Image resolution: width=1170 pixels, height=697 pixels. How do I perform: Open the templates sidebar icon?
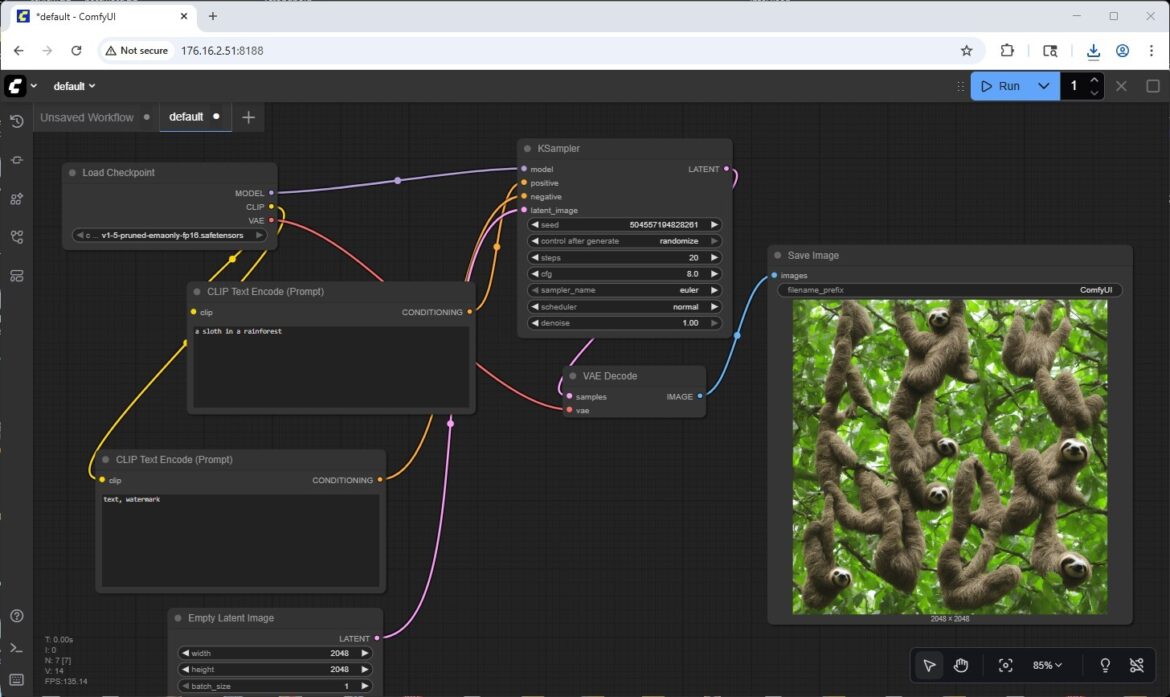tap(17, 276)
